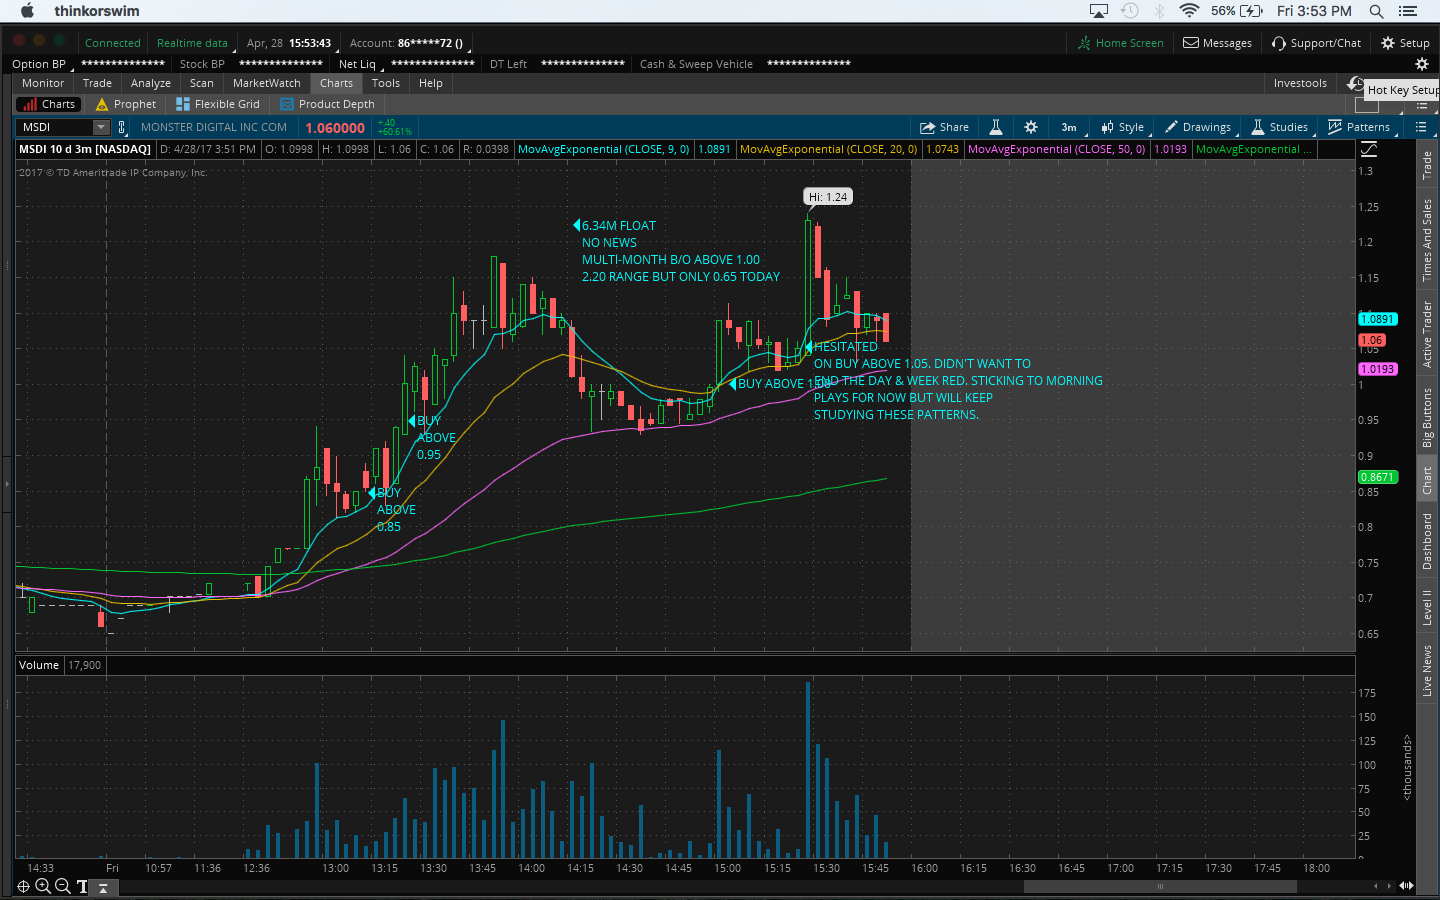Open the Active Trader sidebar panel
The height and width of the screenshot is (900, 1440).
coord(1427,334)
